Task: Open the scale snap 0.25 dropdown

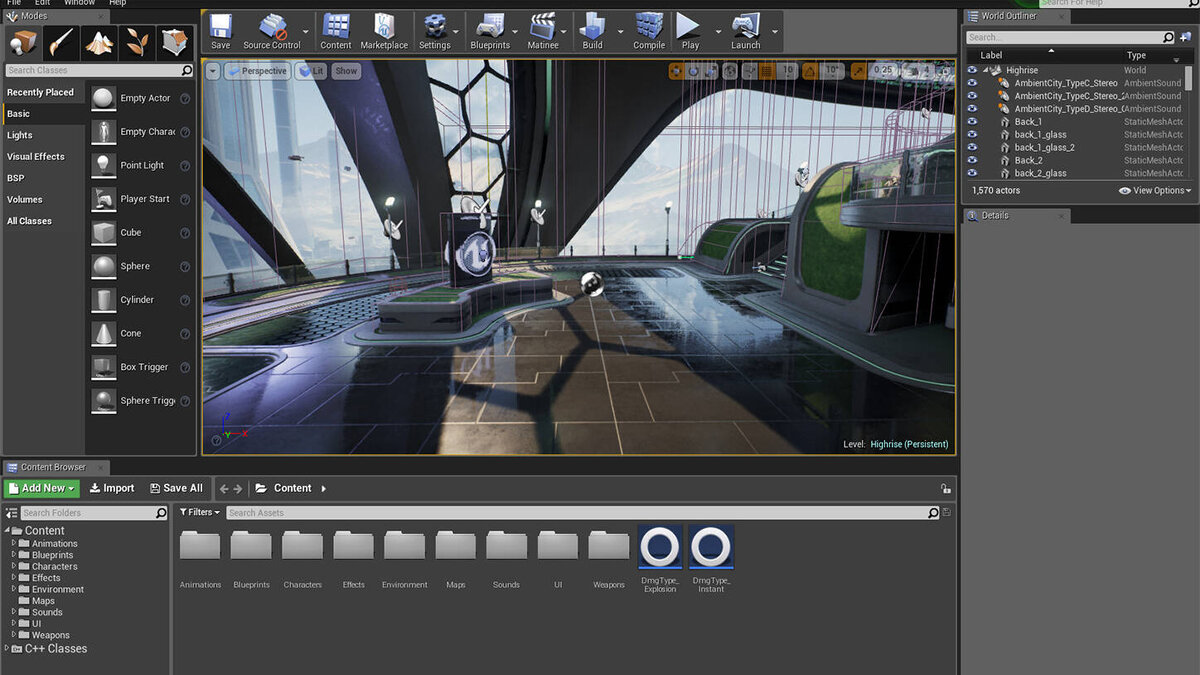Action: click(884, 71)
